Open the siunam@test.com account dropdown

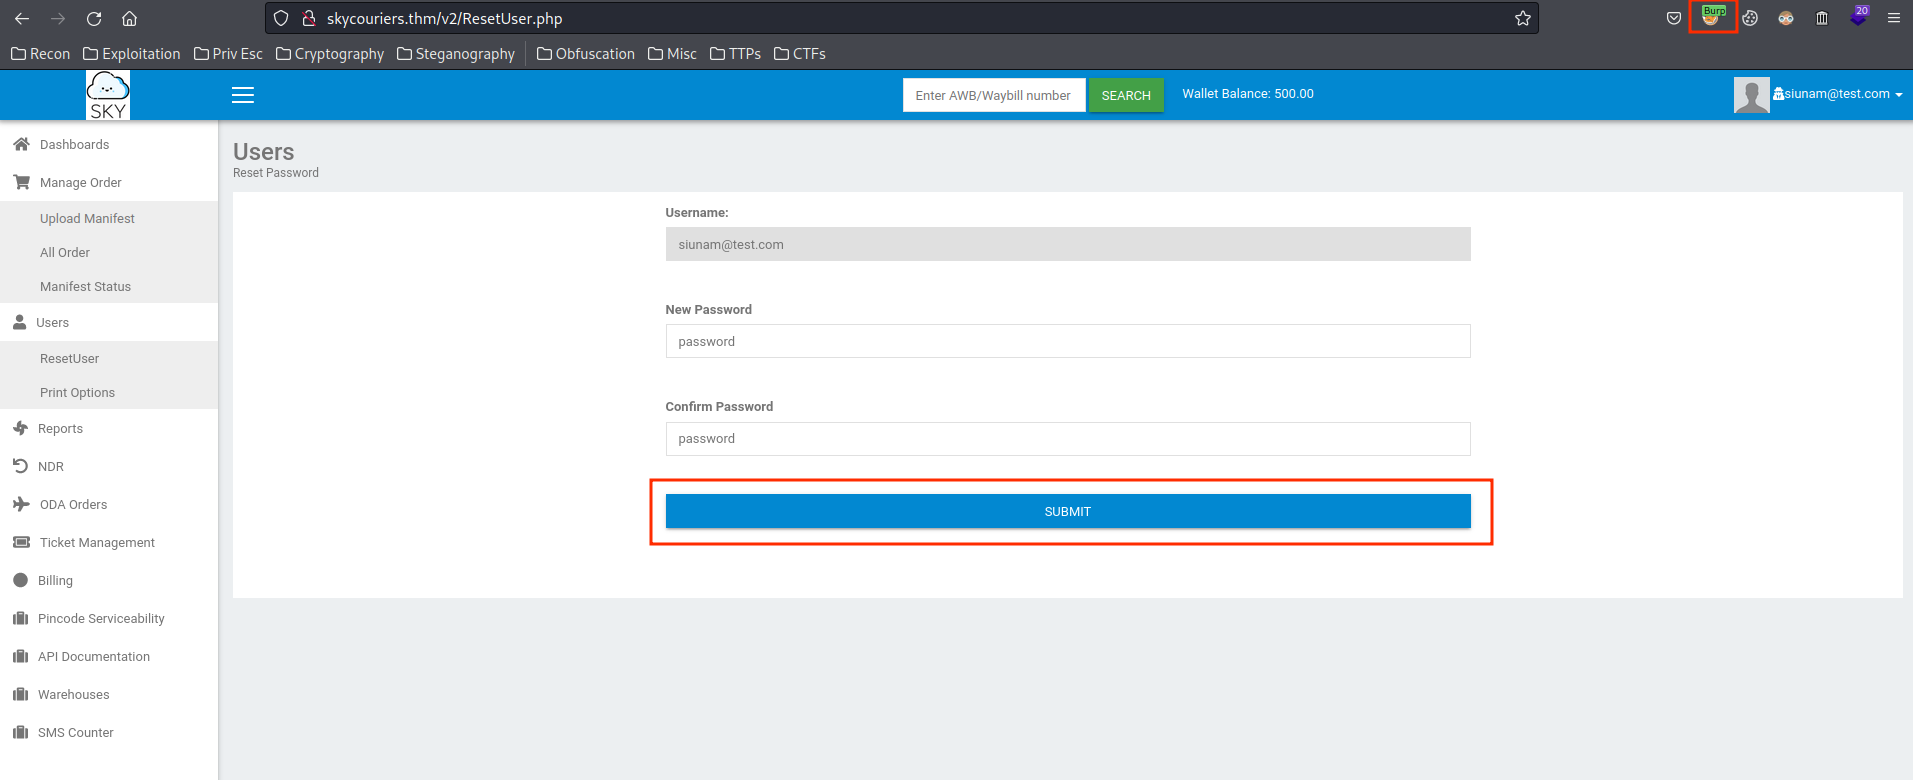tap(1838, 94)
